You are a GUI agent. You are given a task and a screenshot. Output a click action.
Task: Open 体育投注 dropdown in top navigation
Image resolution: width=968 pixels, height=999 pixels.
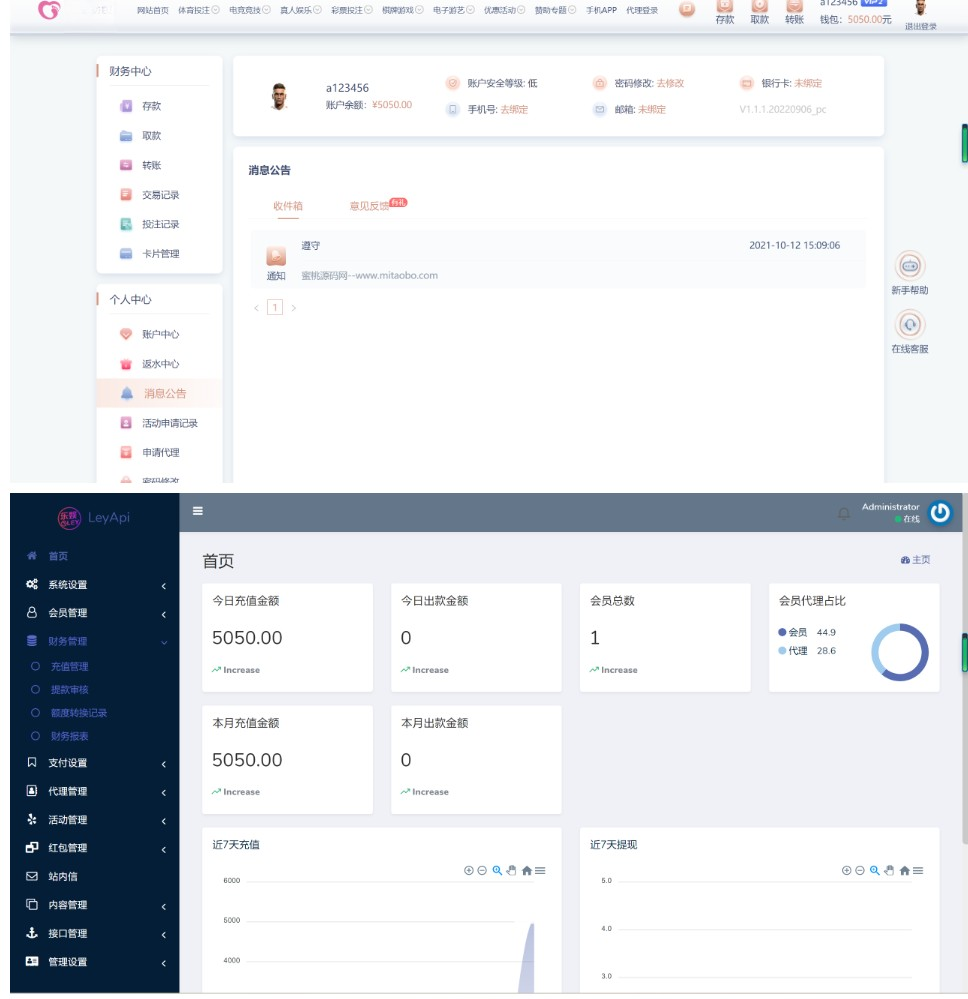[198, 10]
